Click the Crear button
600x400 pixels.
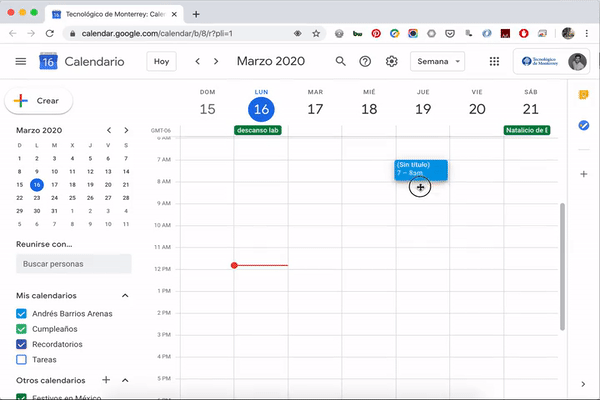point(38,101)
